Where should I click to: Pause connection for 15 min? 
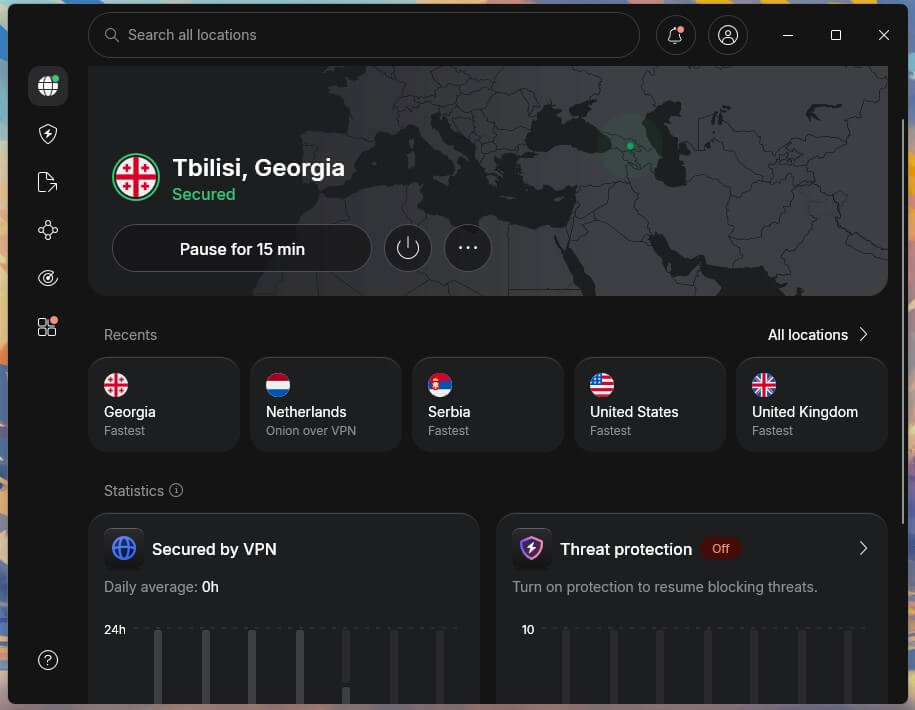point(242,248)
